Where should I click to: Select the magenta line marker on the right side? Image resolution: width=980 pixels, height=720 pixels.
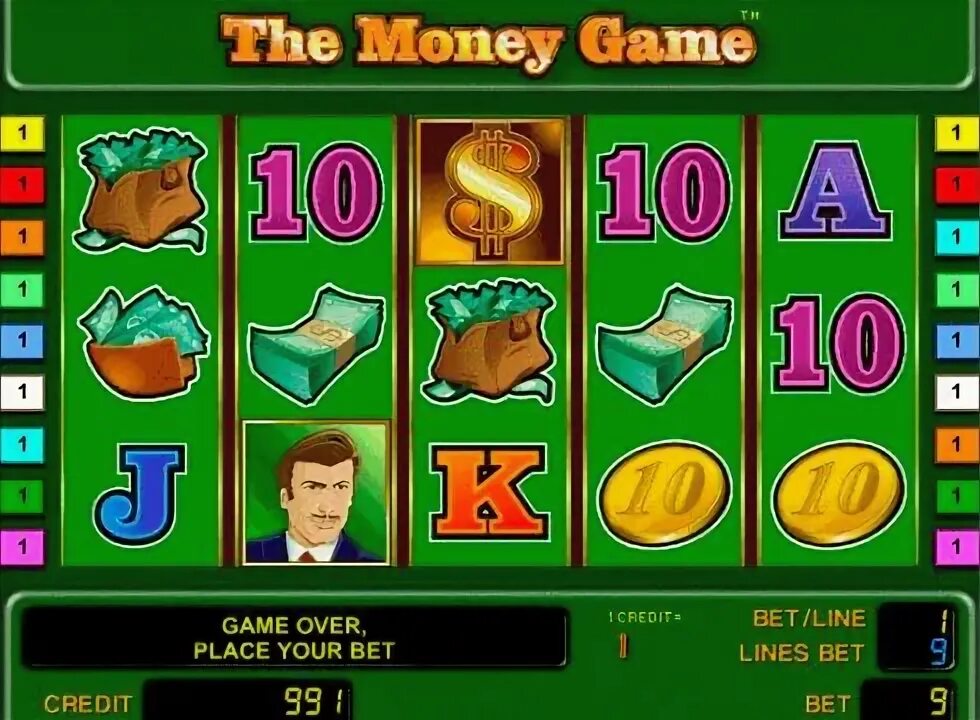(957, 548)
